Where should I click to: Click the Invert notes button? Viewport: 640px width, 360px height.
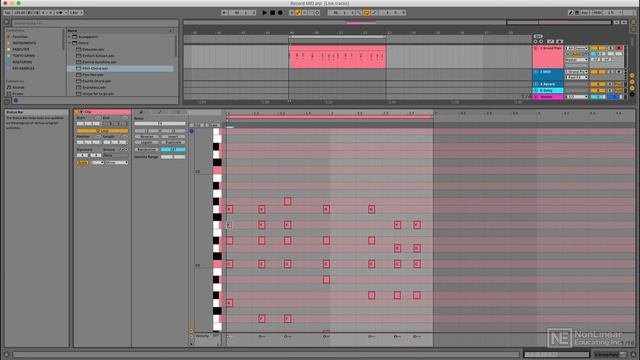173,137
